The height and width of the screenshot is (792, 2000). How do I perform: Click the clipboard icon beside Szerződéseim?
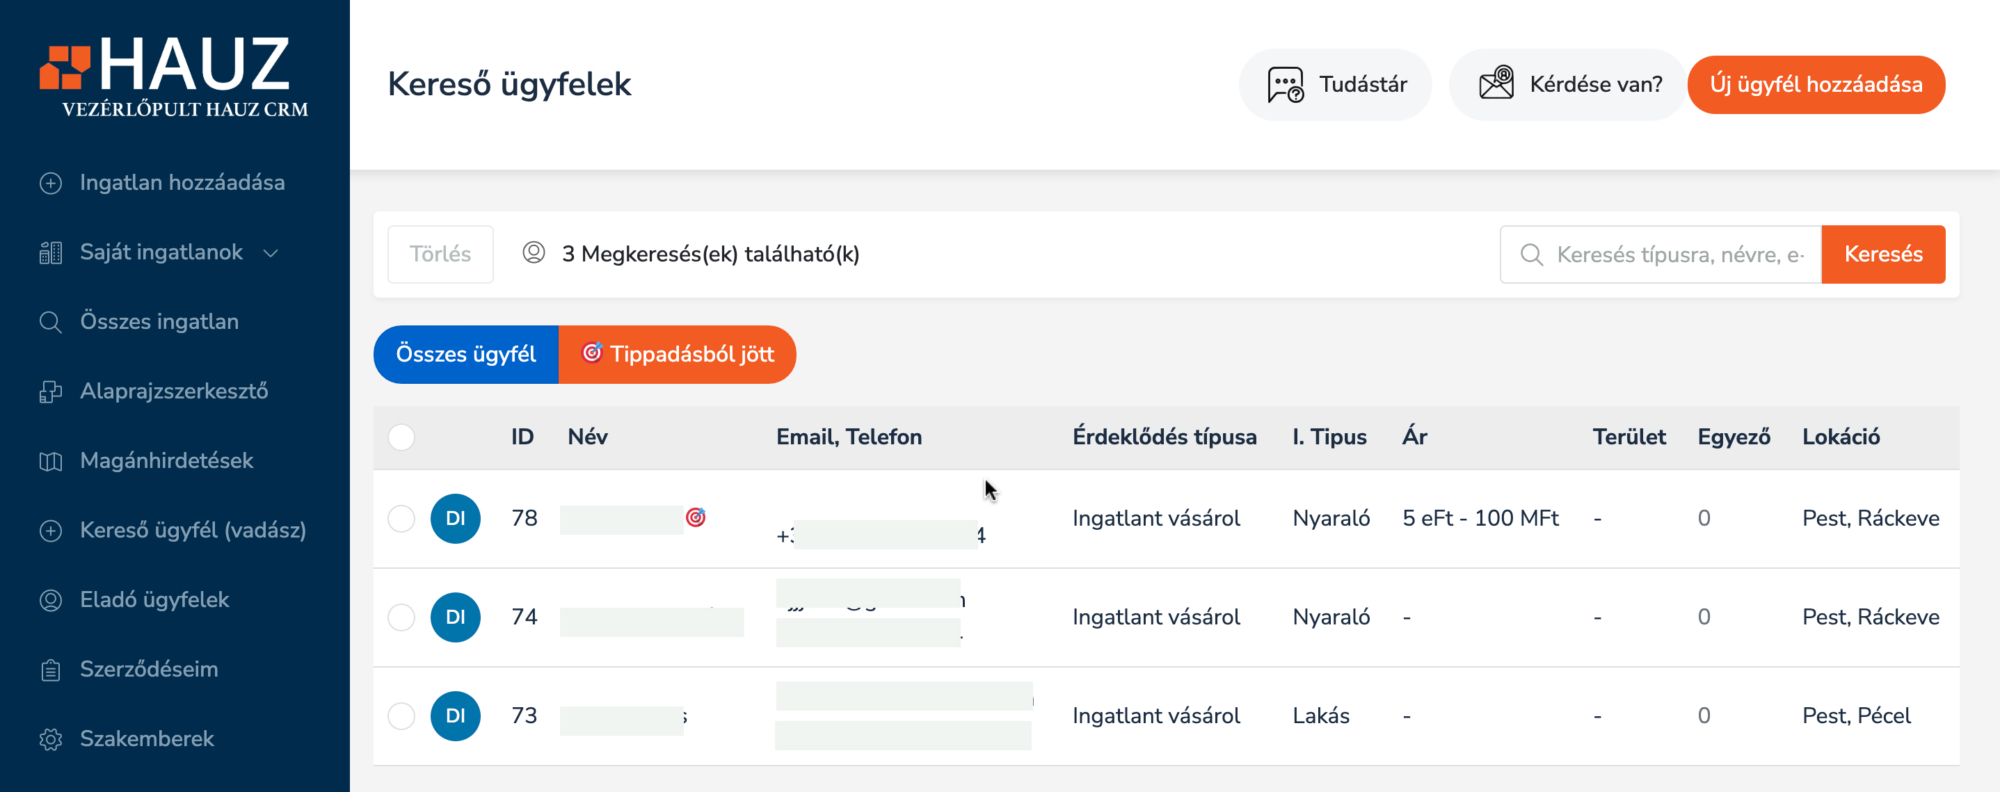pyautogui.click(x=50, y=670)
